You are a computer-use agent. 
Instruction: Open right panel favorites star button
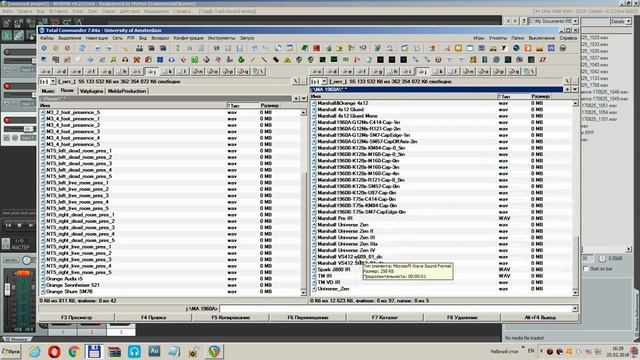click(x=568, y=89)
